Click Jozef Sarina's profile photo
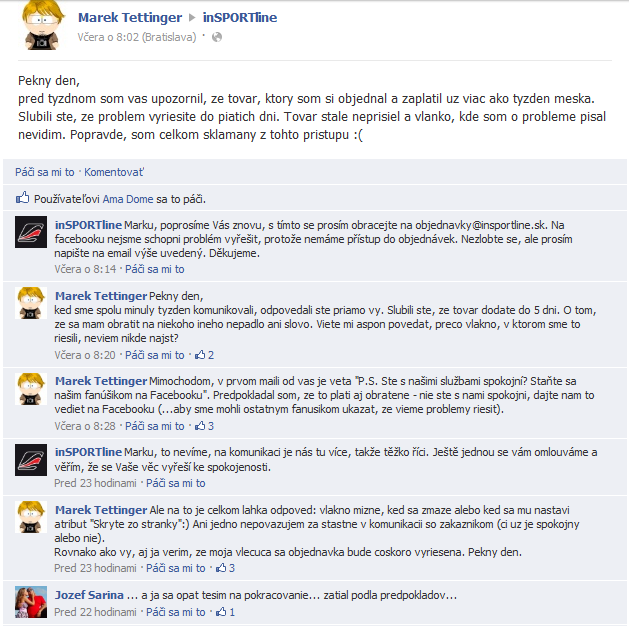The image size is (629, 626). [x=31, y=602]
